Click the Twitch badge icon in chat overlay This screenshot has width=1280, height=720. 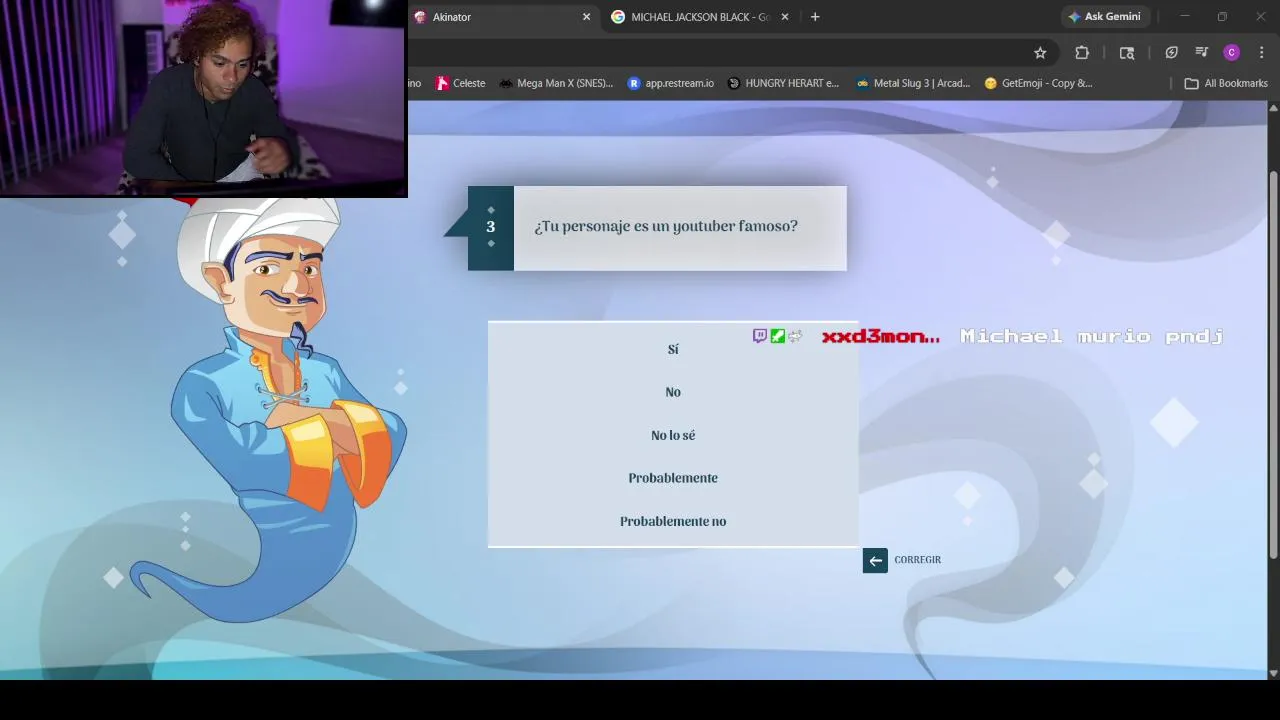760,336
